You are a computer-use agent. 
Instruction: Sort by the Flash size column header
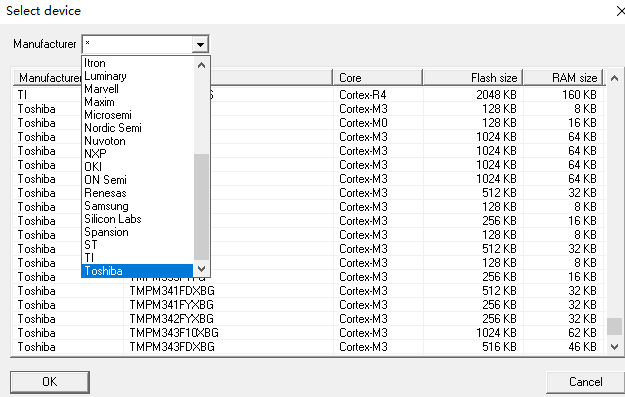click(473, 78)
